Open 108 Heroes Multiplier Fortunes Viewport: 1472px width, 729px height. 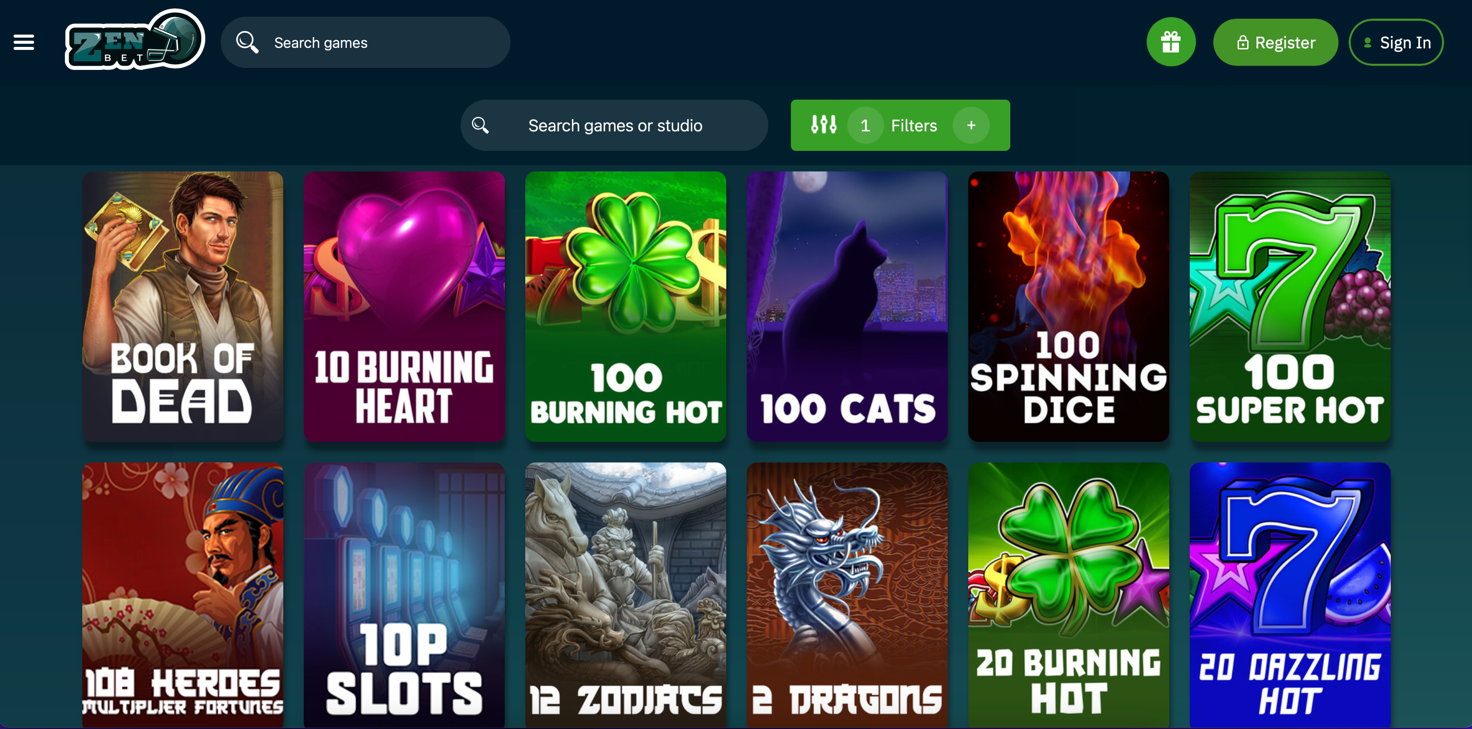(x=183, y=595)
